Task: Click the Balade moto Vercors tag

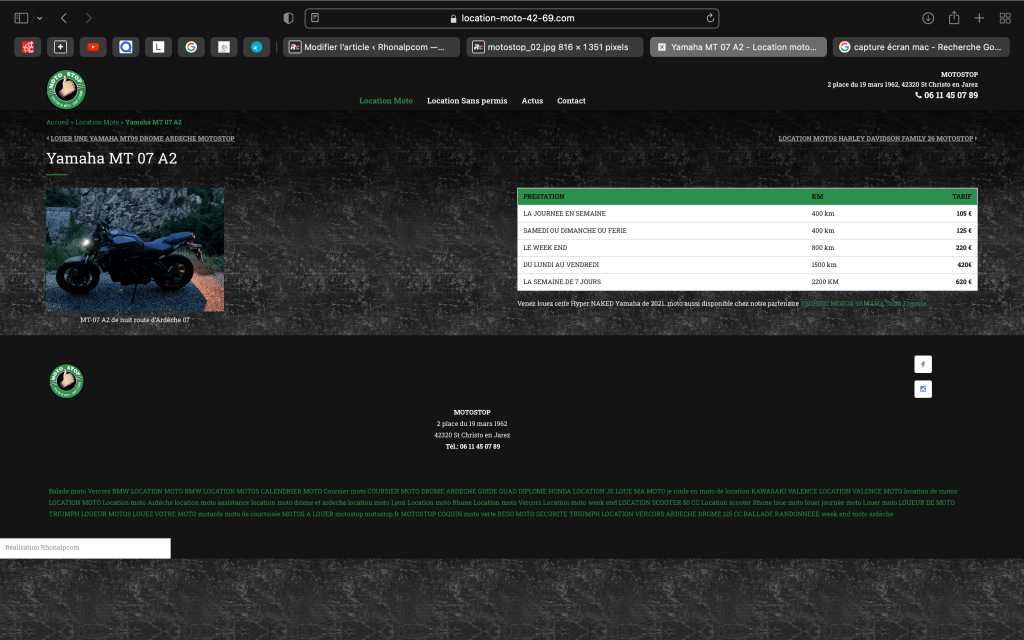Action: (79, 491)
